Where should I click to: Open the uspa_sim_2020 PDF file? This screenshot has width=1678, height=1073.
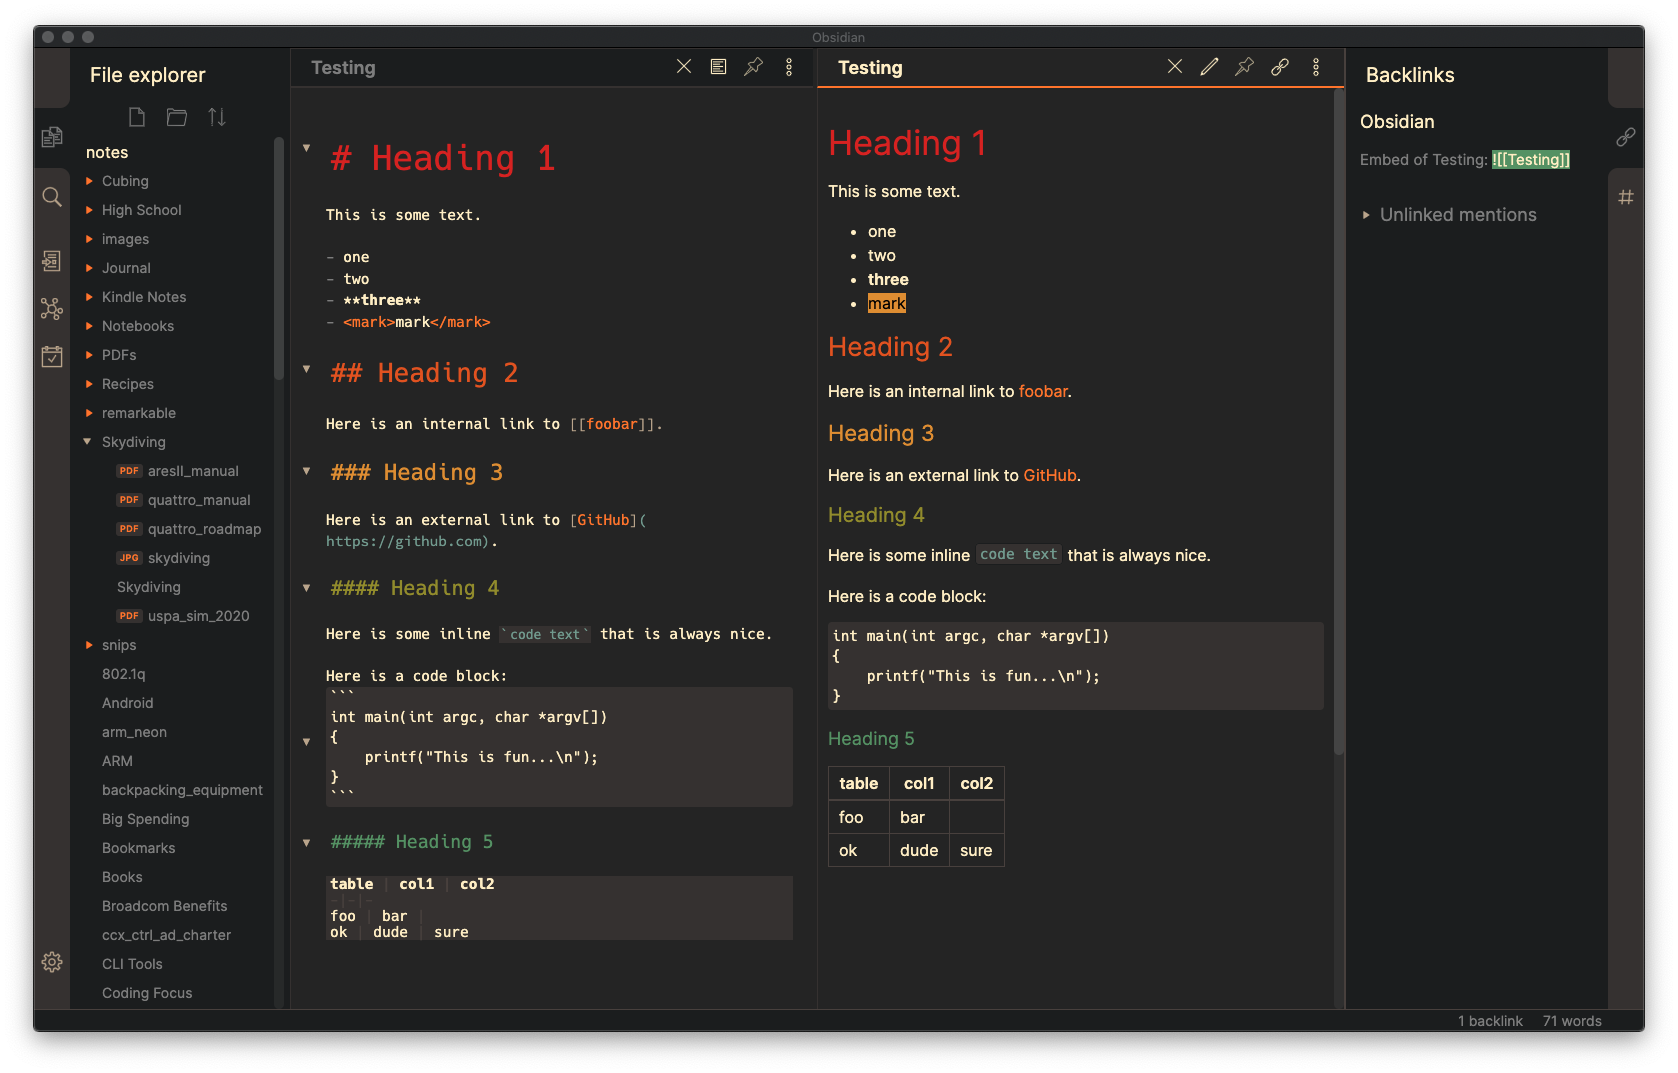click(199, 616)
